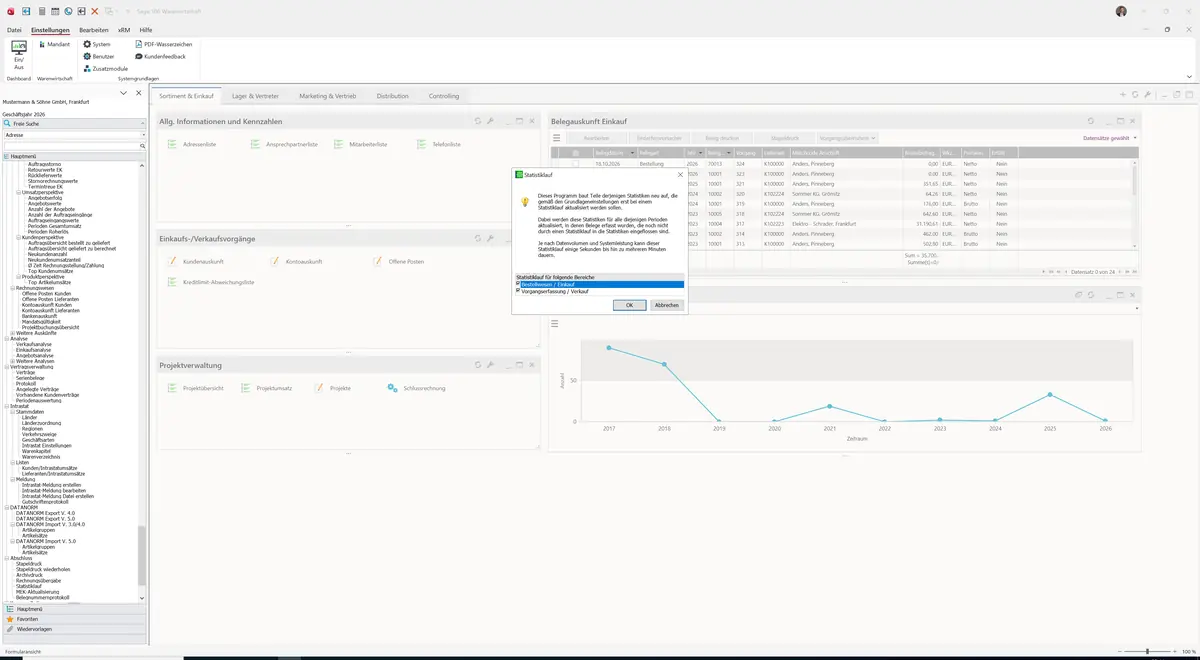The width and height of the screenshot is (1200, 660).
Task: Open the Wiedervorlagen section in the sidebar
Action: click(75, 629)
